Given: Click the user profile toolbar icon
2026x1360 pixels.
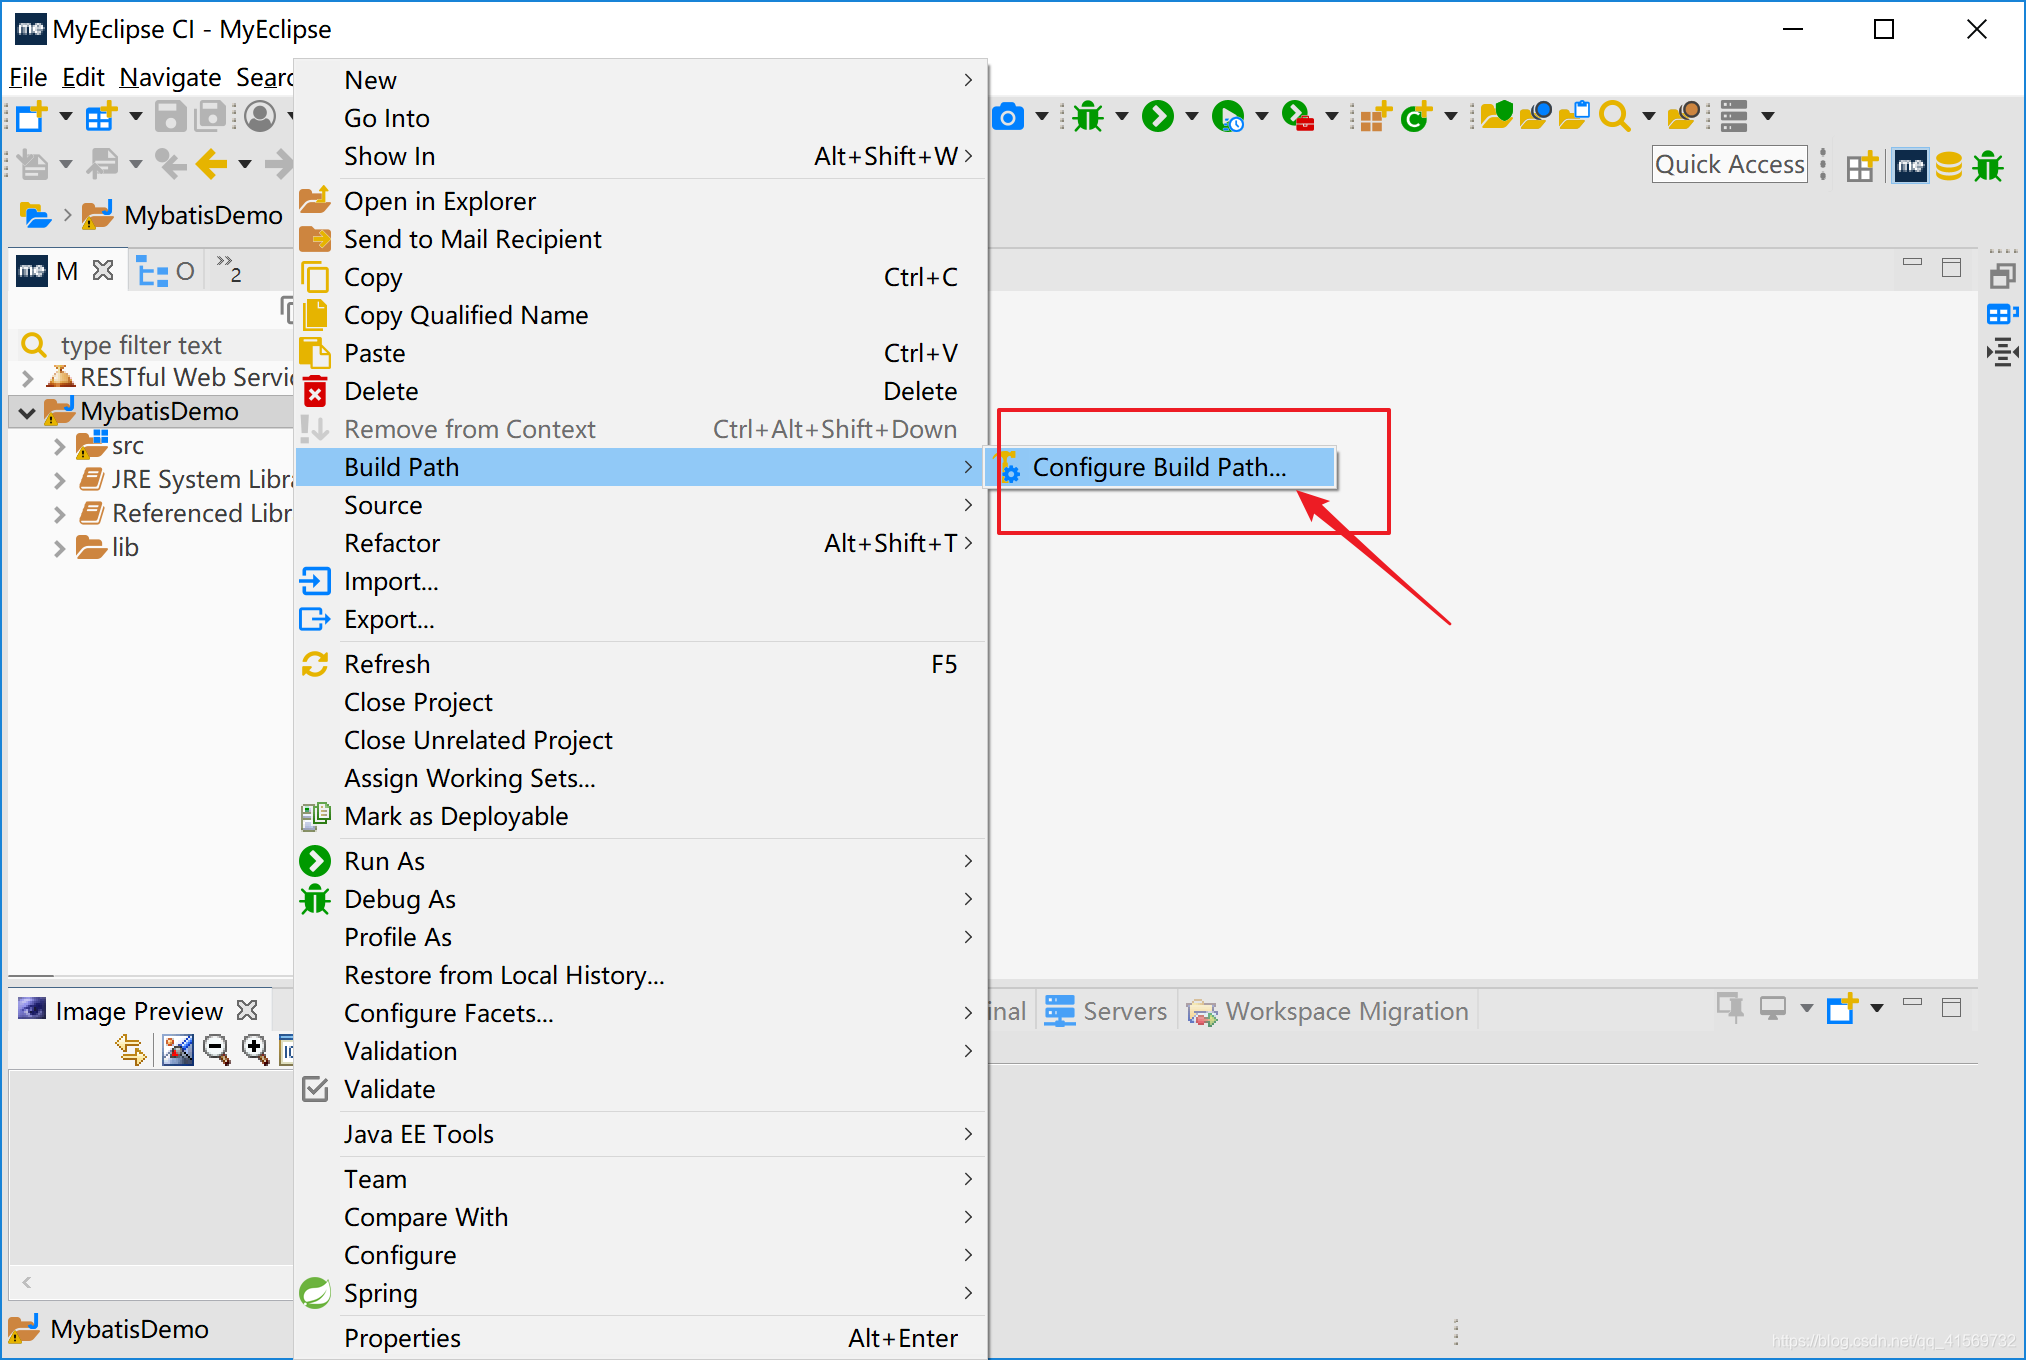Looking at the screenshot, I should (260, 117).
